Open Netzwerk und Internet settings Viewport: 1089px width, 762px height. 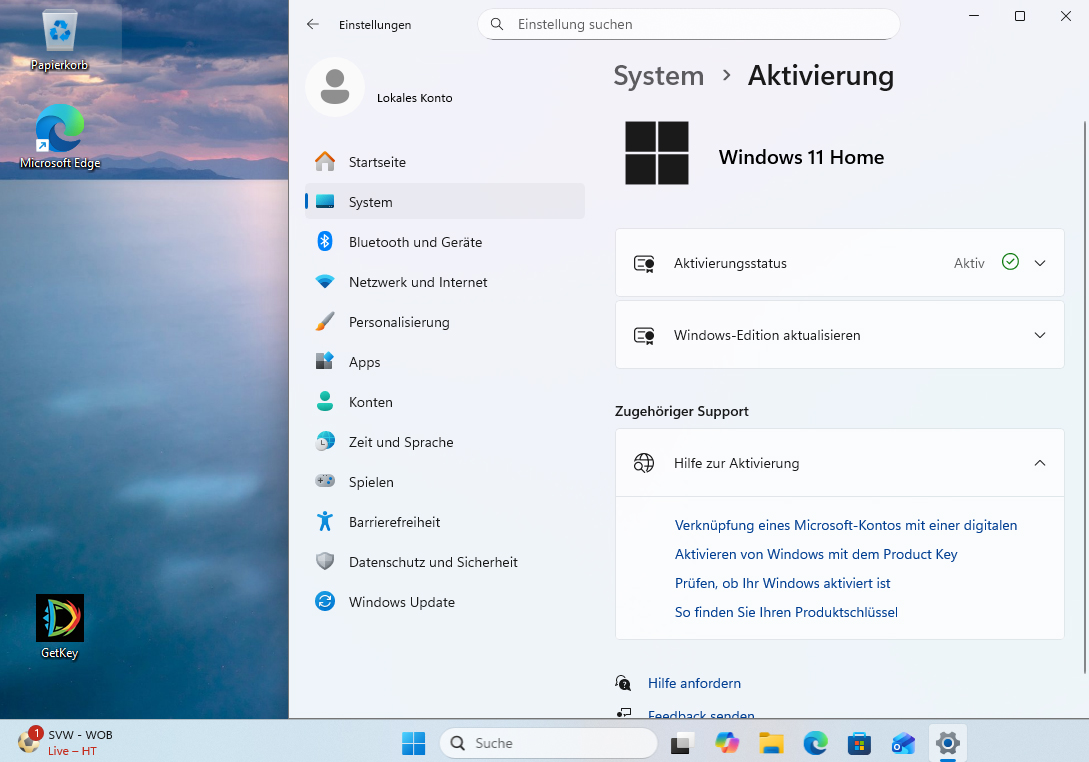click(418, 282)
